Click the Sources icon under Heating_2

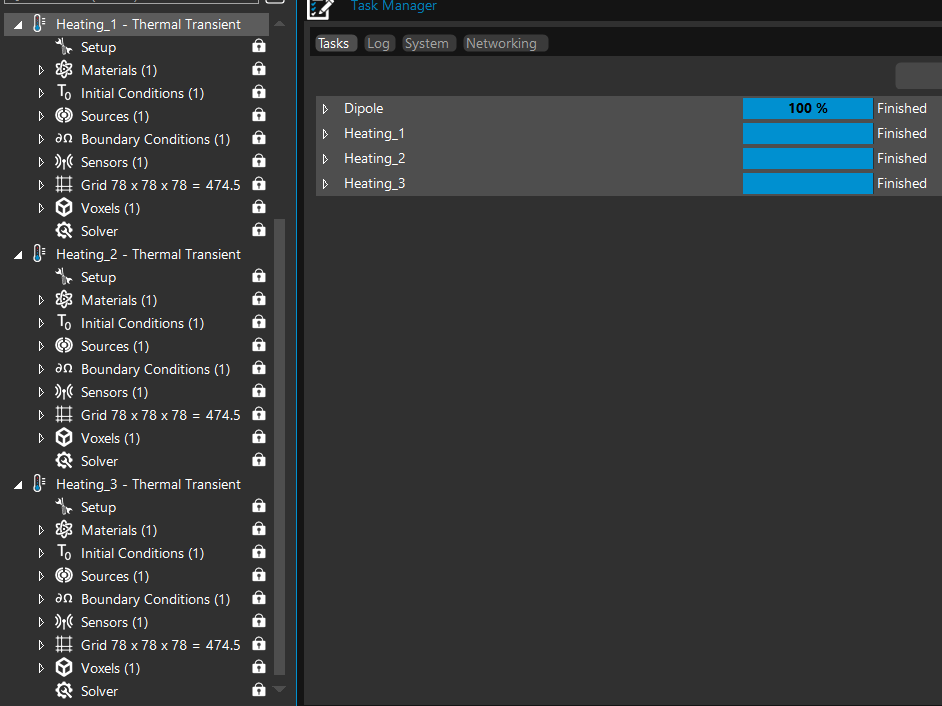(x=64, y=346)
